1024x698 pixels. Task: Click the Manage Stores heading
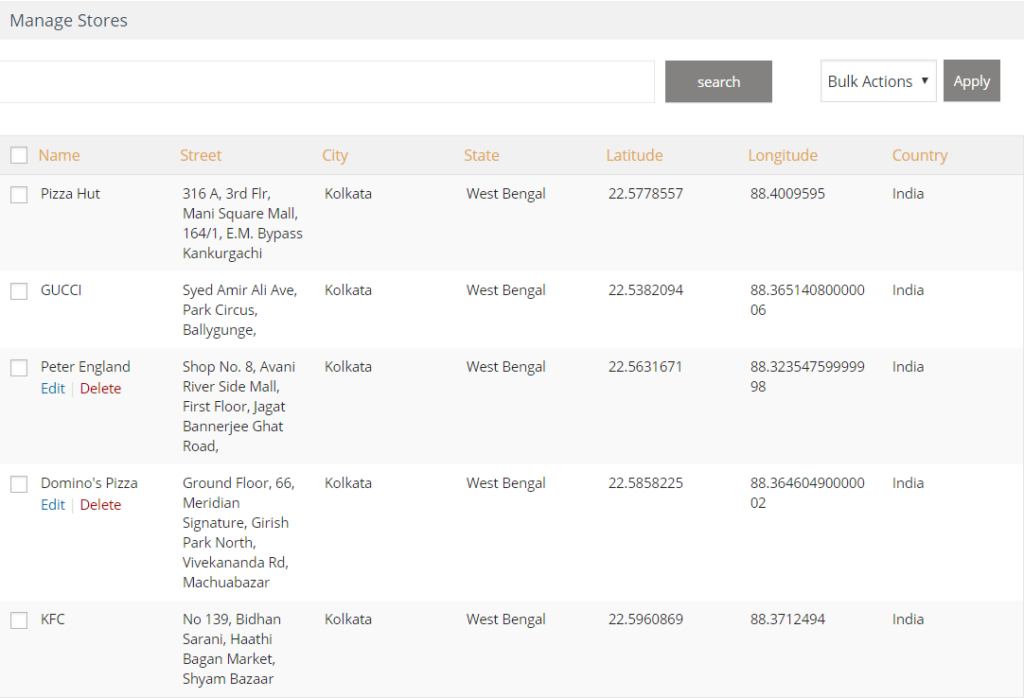(69, 21)
